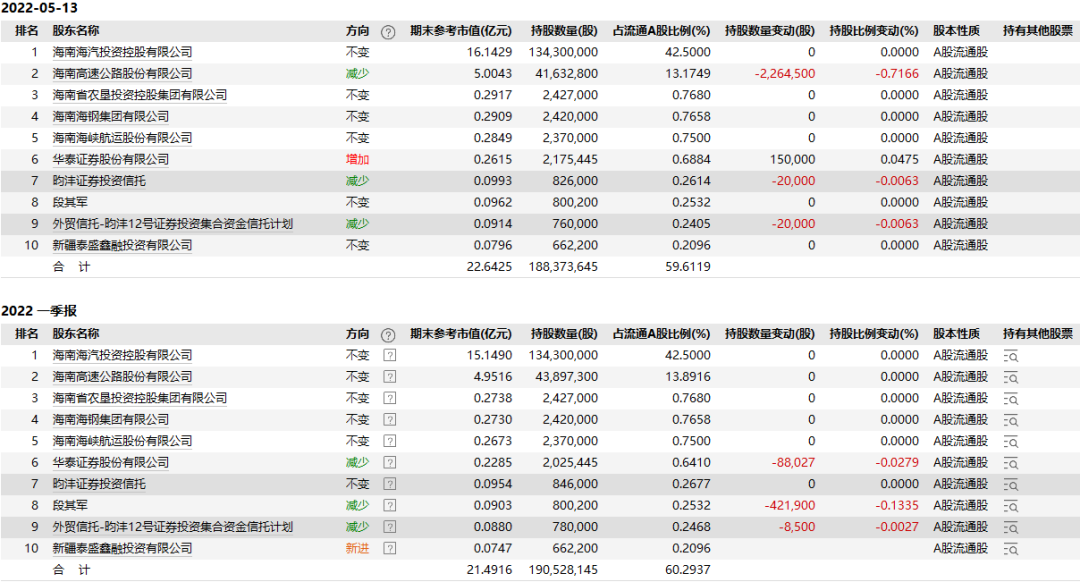Screen dimensions: 1080x582
Task: Click the holding amount 41,632,800
Action: coord(567,74)
